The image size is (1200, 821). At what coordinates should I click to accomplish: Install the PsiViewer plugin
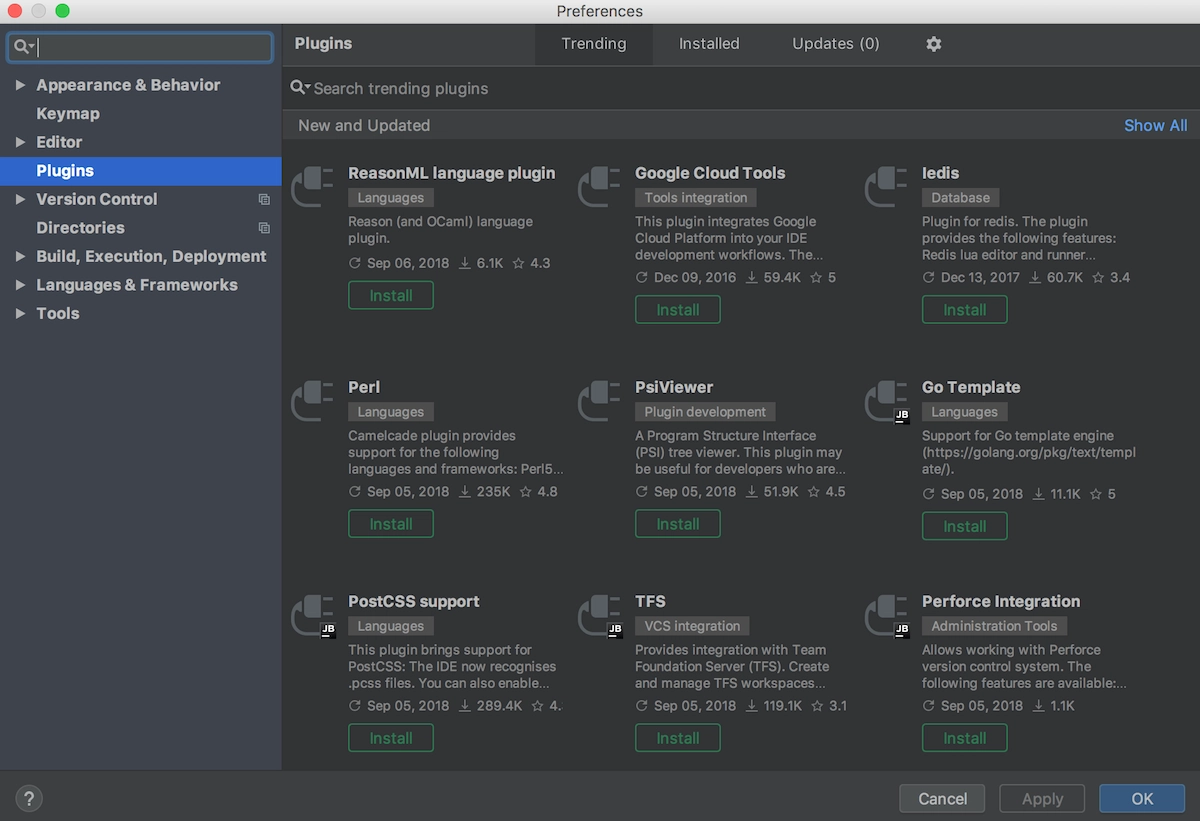[x=678, y=524]
